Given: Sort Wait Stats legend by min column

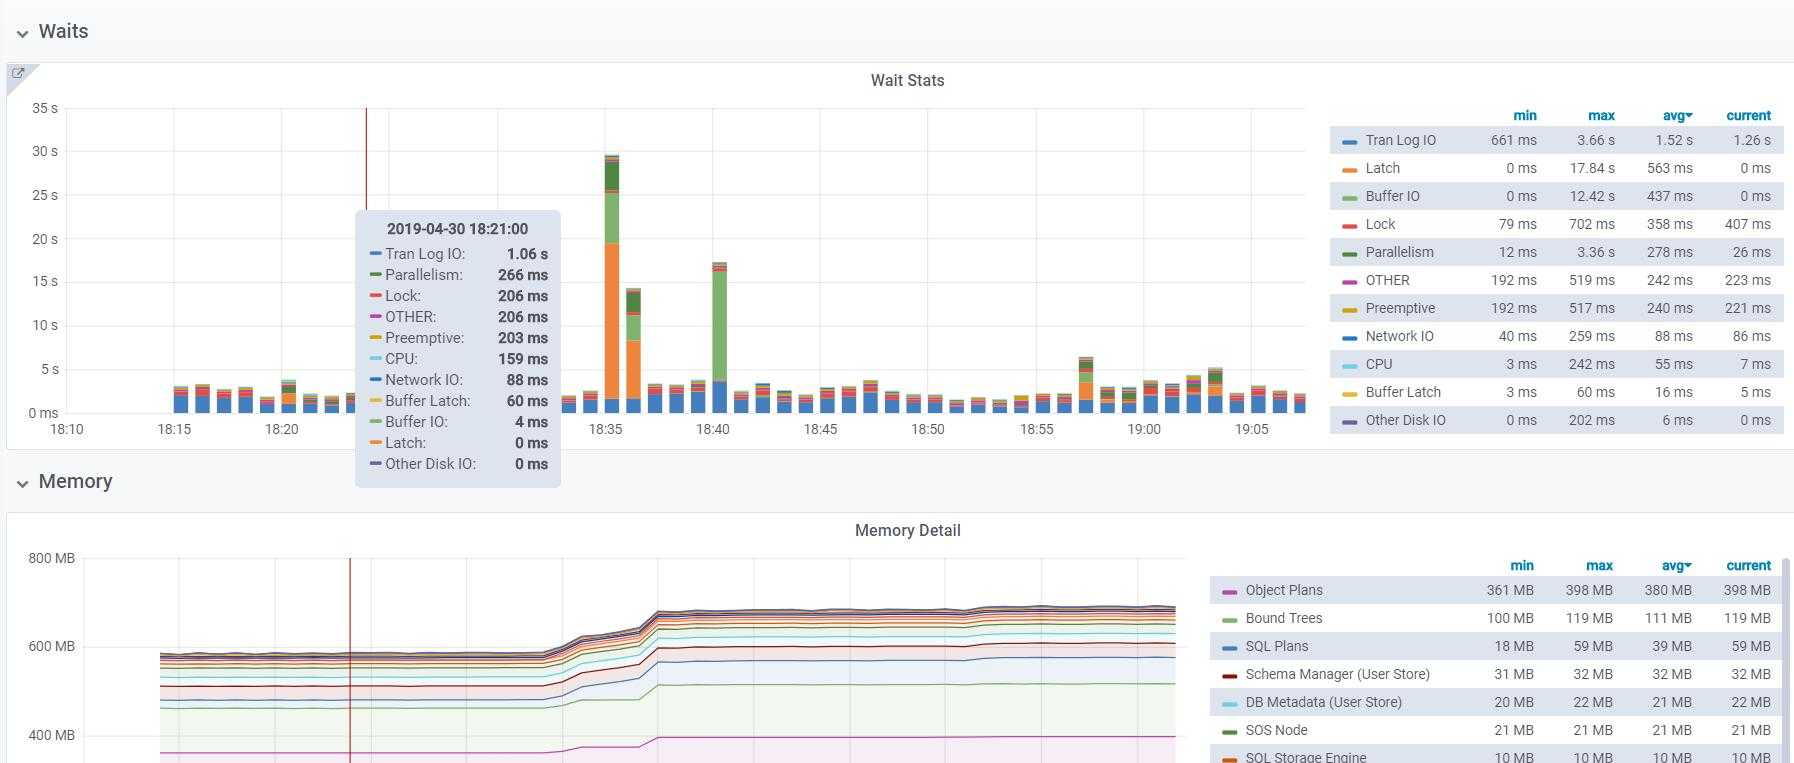Looking at the screenshot, I should [x=1525, y=116].
